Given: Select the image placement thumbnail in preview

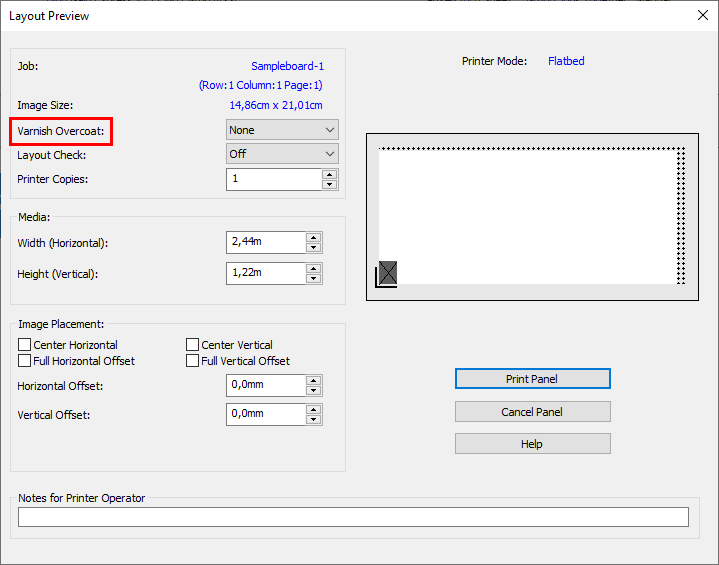Looking at the screenshot, I should 388,272.
